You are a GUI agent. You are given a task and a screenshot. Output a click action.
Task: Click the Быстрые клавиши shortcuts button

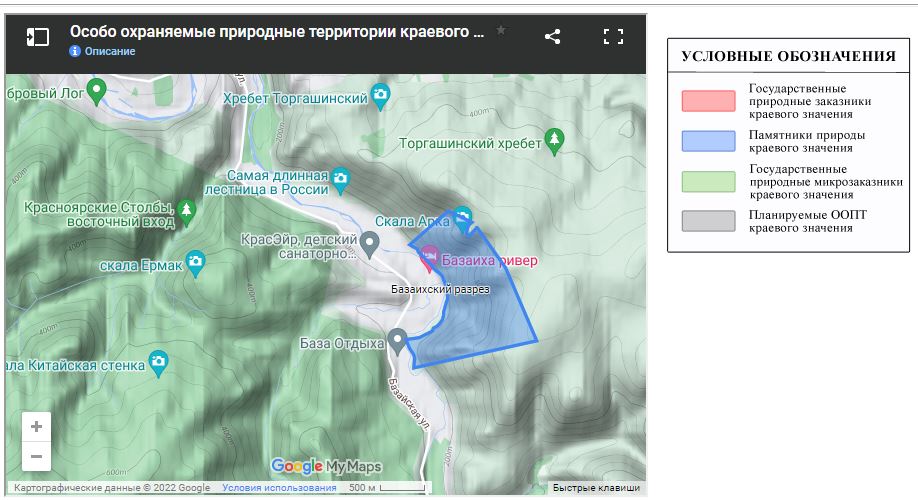[596, 487]
